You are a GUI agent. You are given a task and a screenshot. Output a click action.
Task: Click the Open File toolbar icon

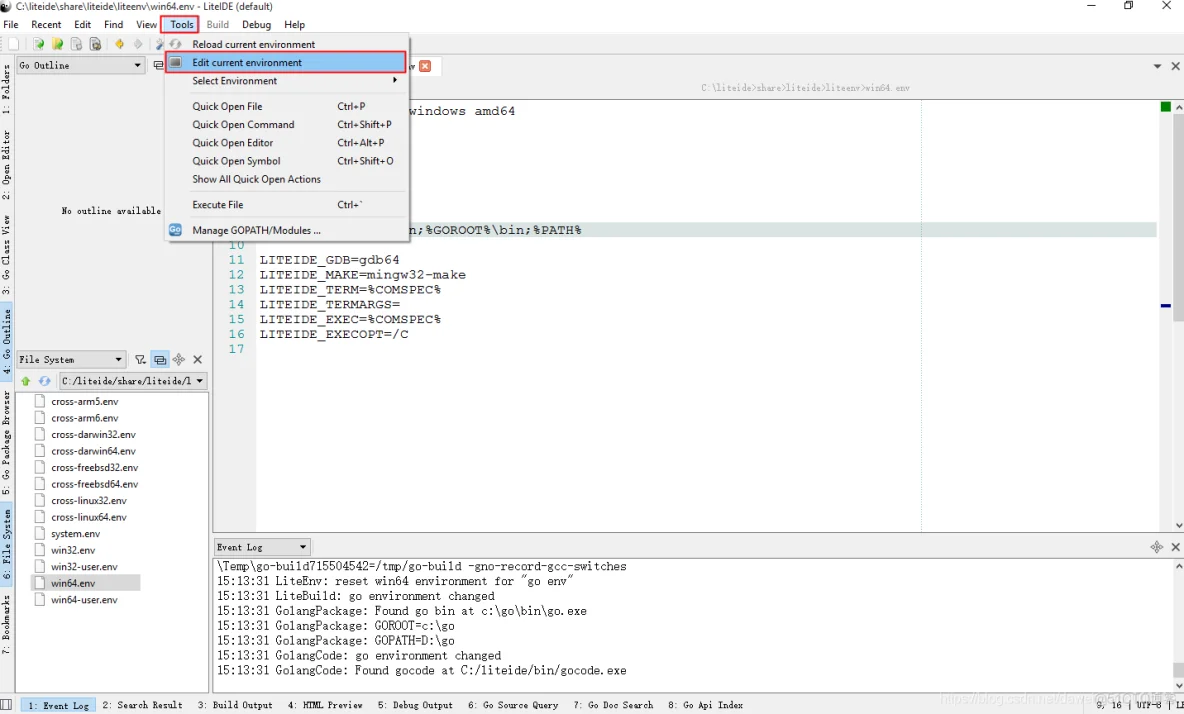click(38, 45)
